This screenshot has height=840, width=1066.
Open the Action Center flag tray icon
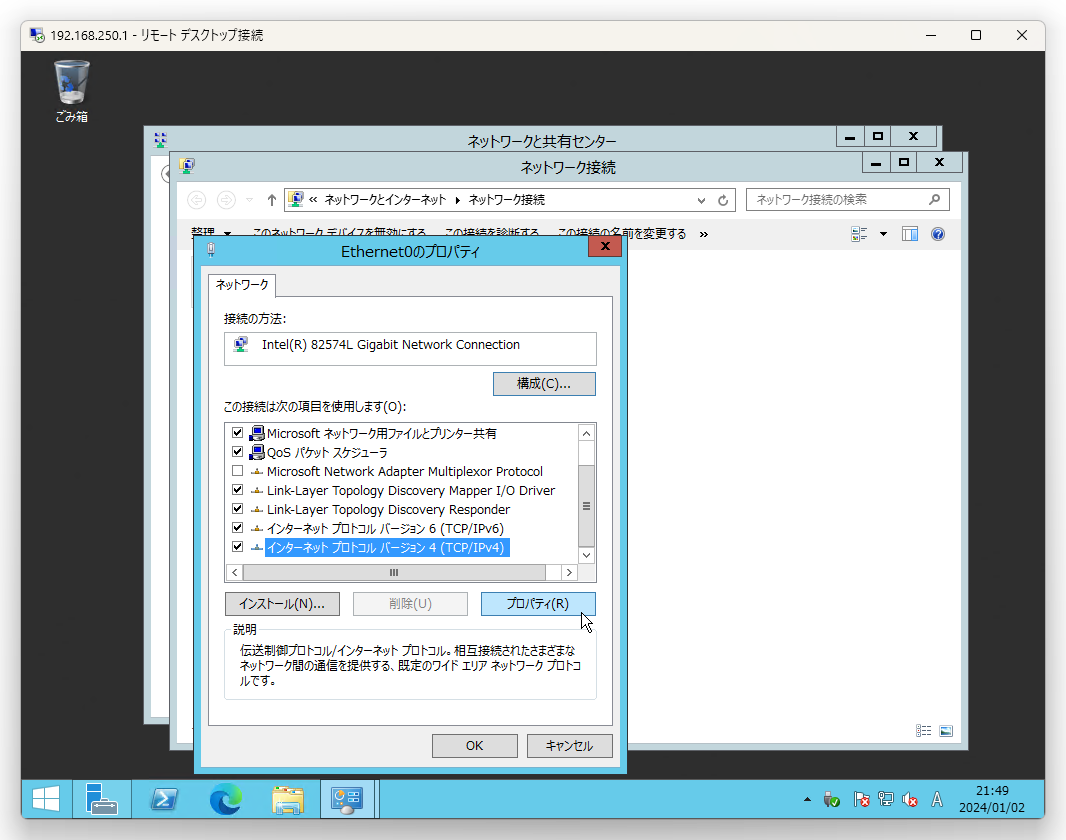861,800
